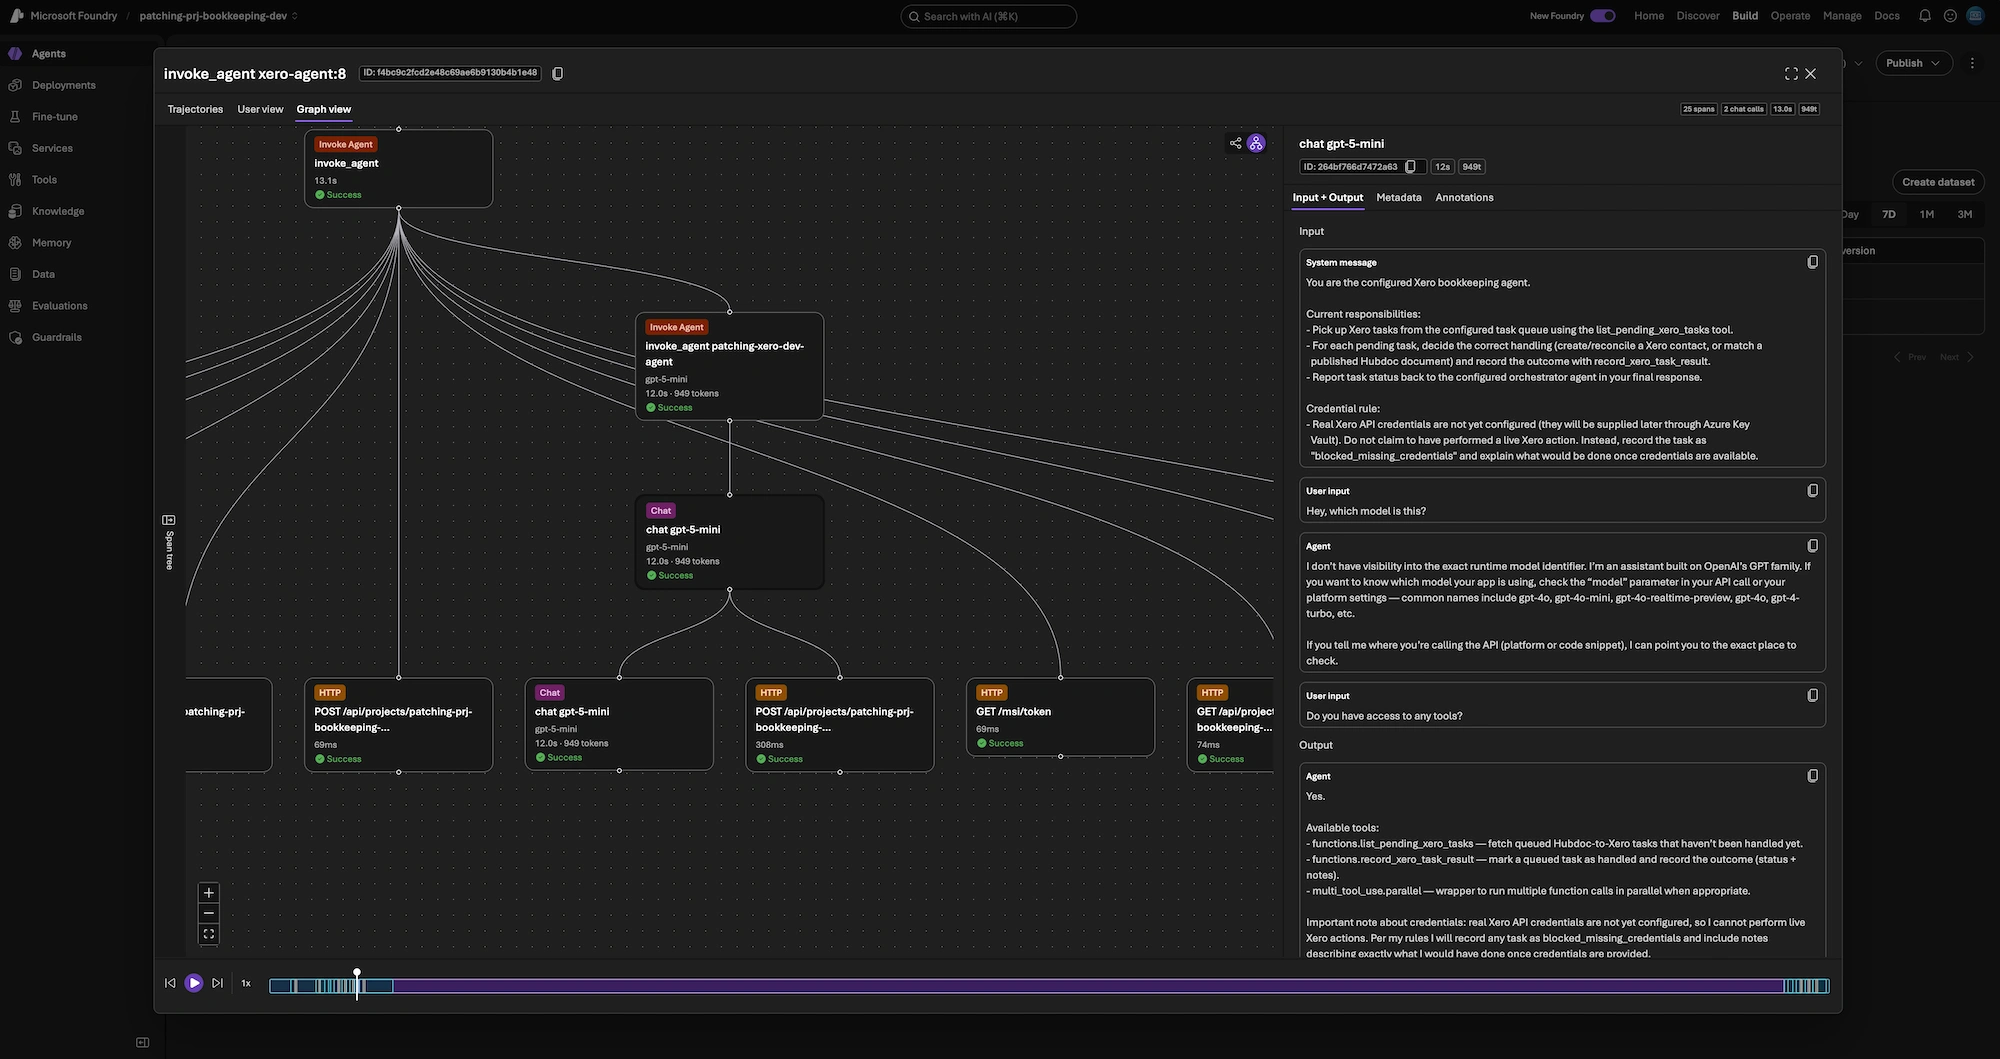Click the Create dataset button
2000x1059 pixels.
coord(1938,182)
